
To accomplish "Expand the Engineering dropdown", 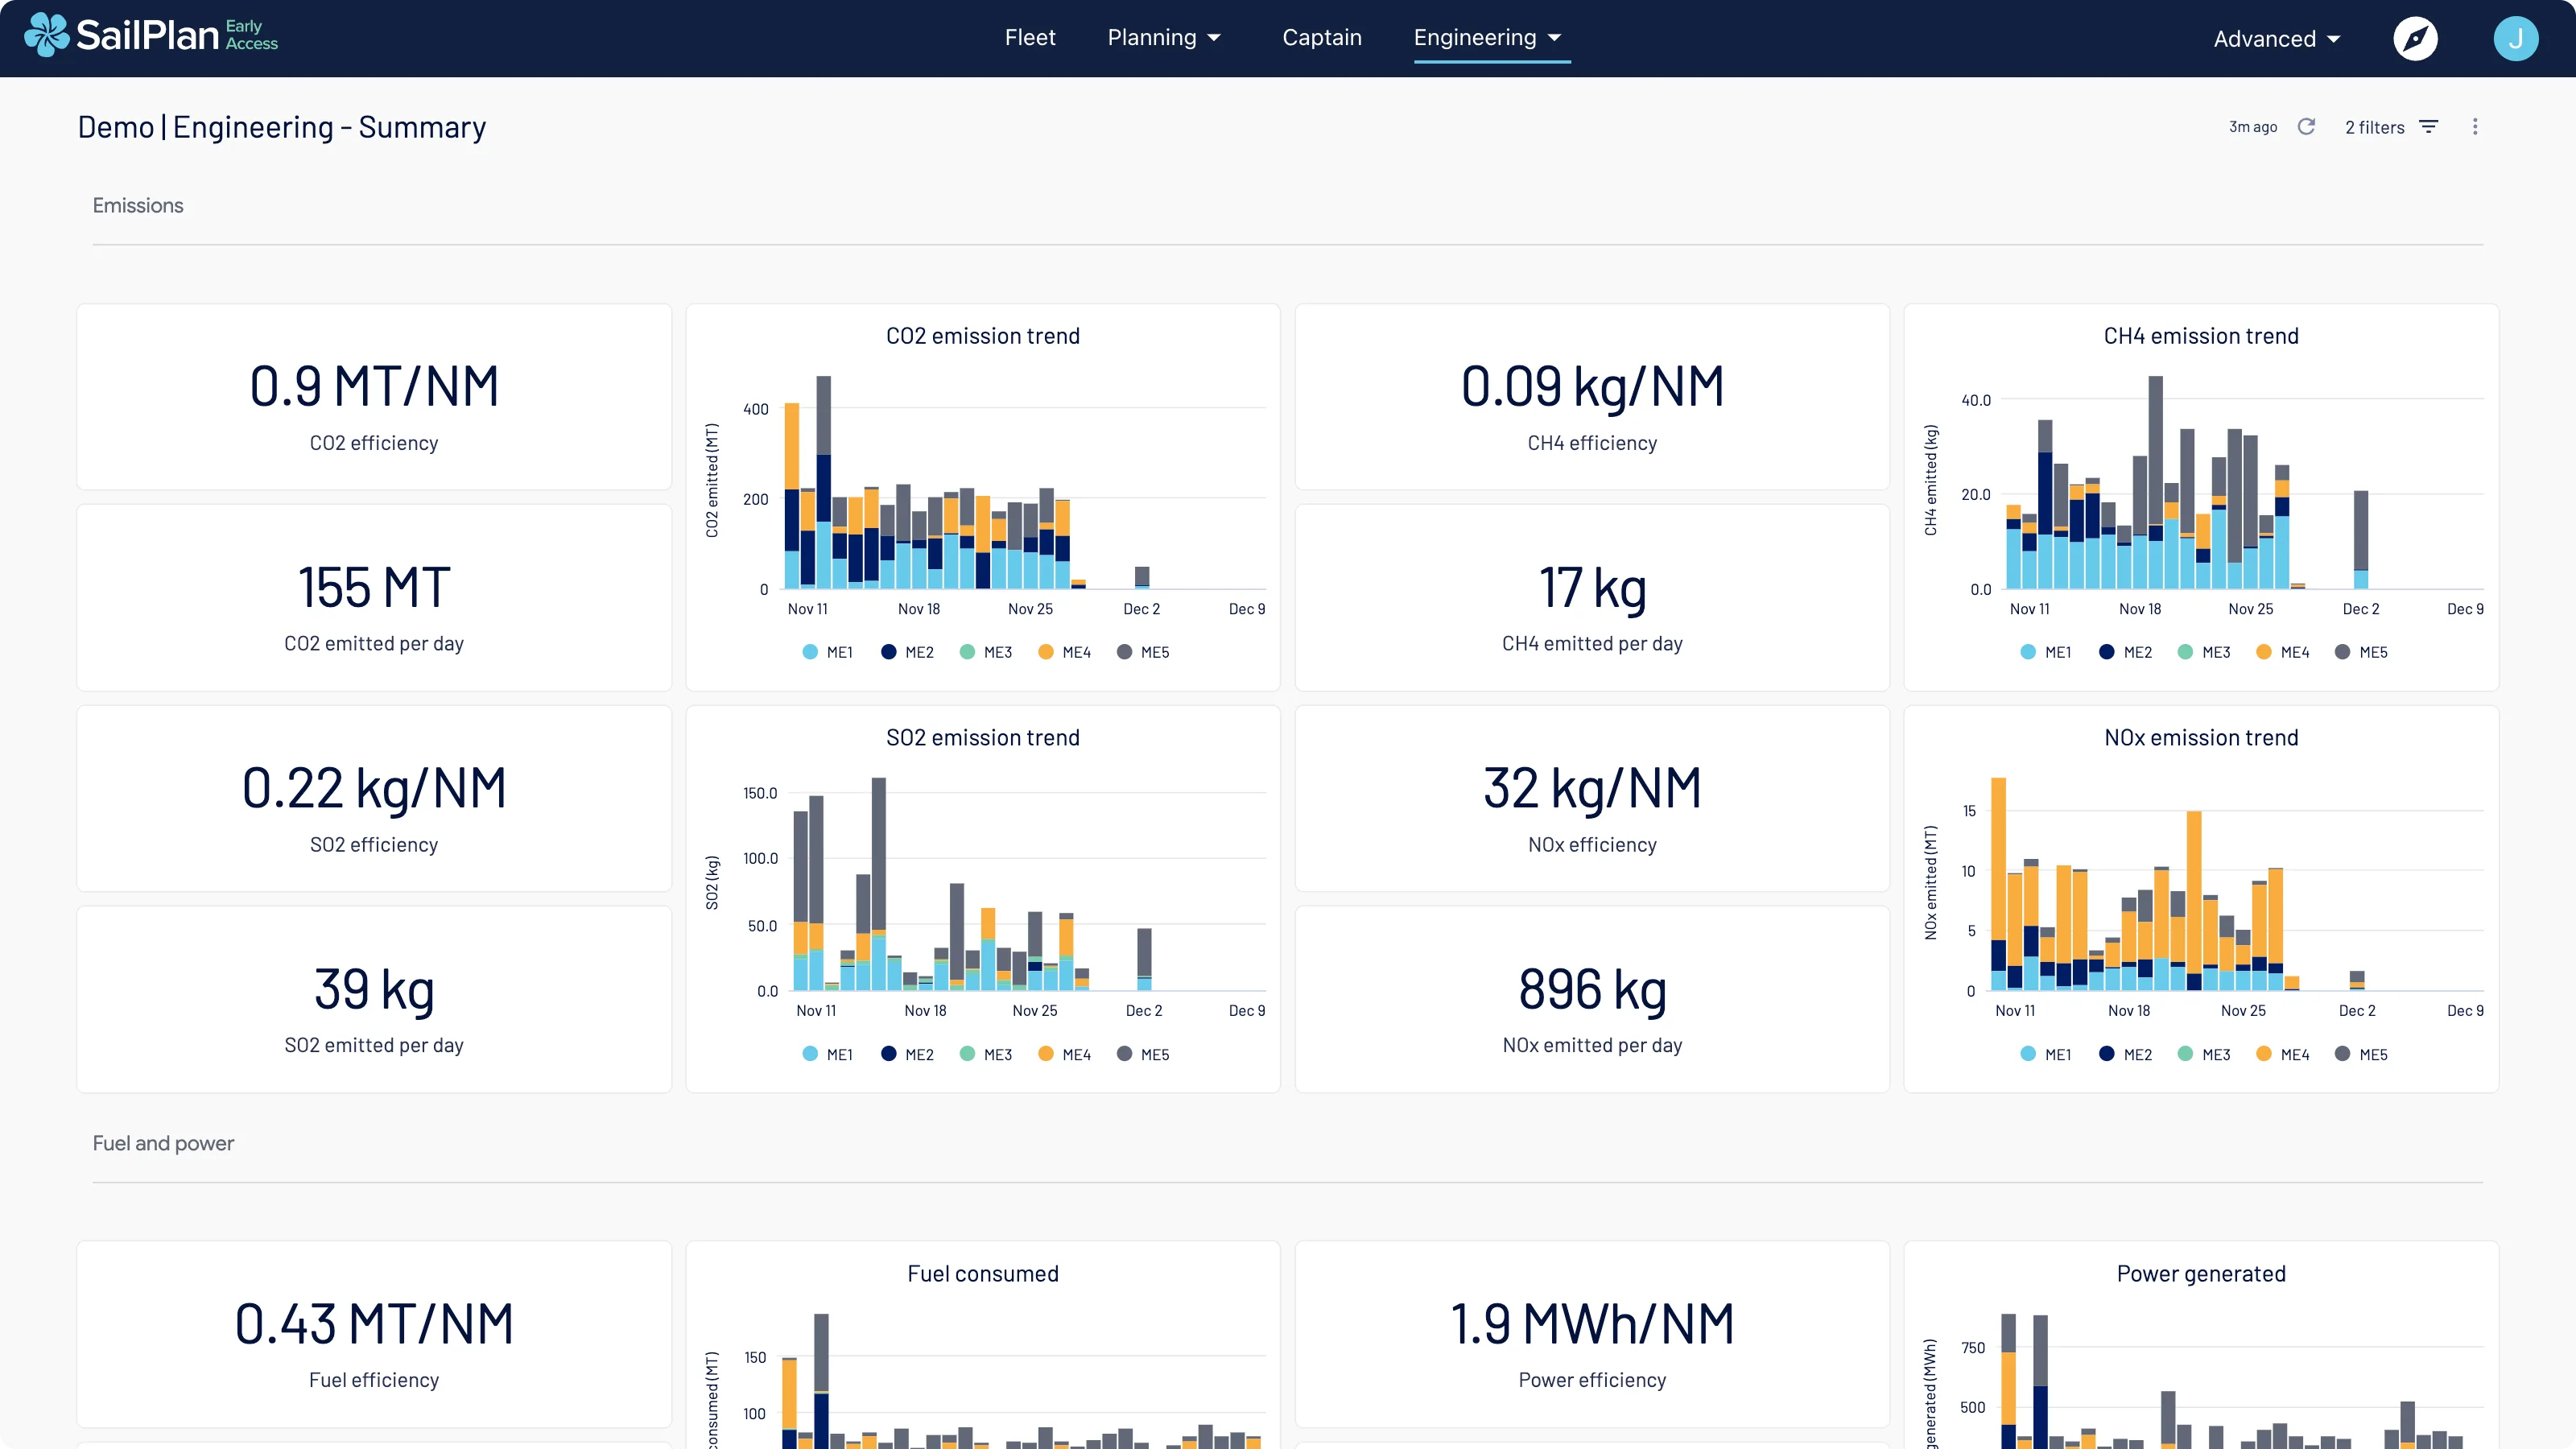I will (1488, 38).
